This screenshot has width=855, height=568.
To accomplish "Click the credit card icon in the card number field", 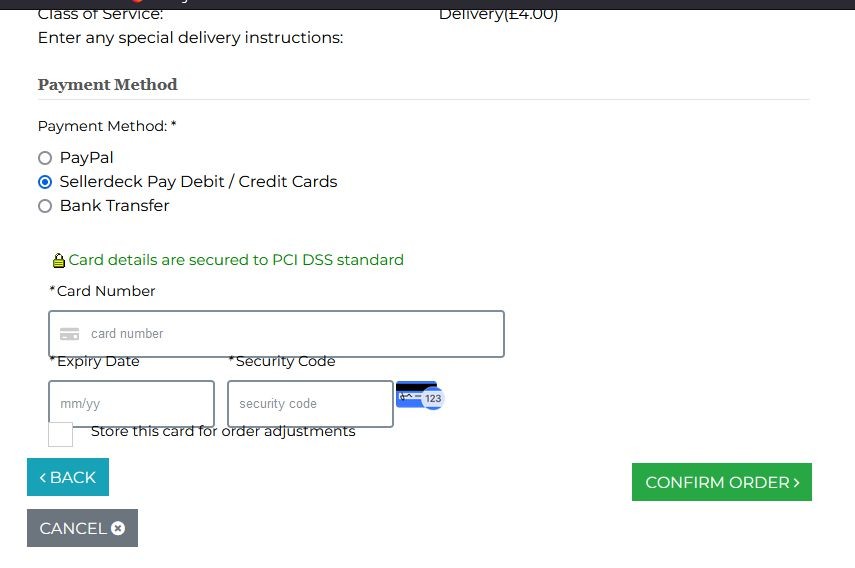I will click(x=70, y=334).
